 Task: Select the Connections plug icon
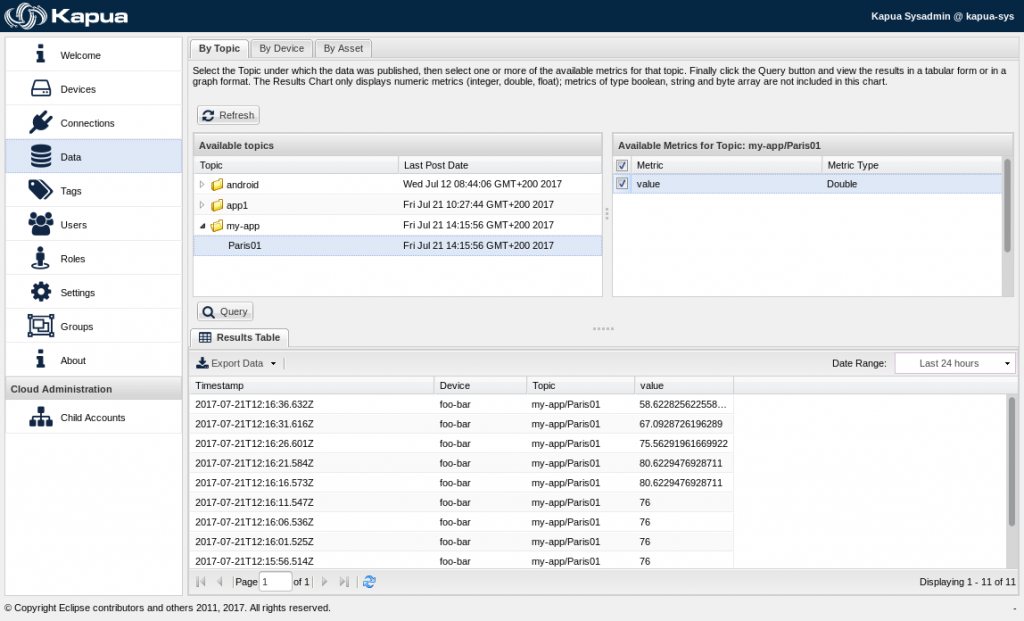point(40,122)
